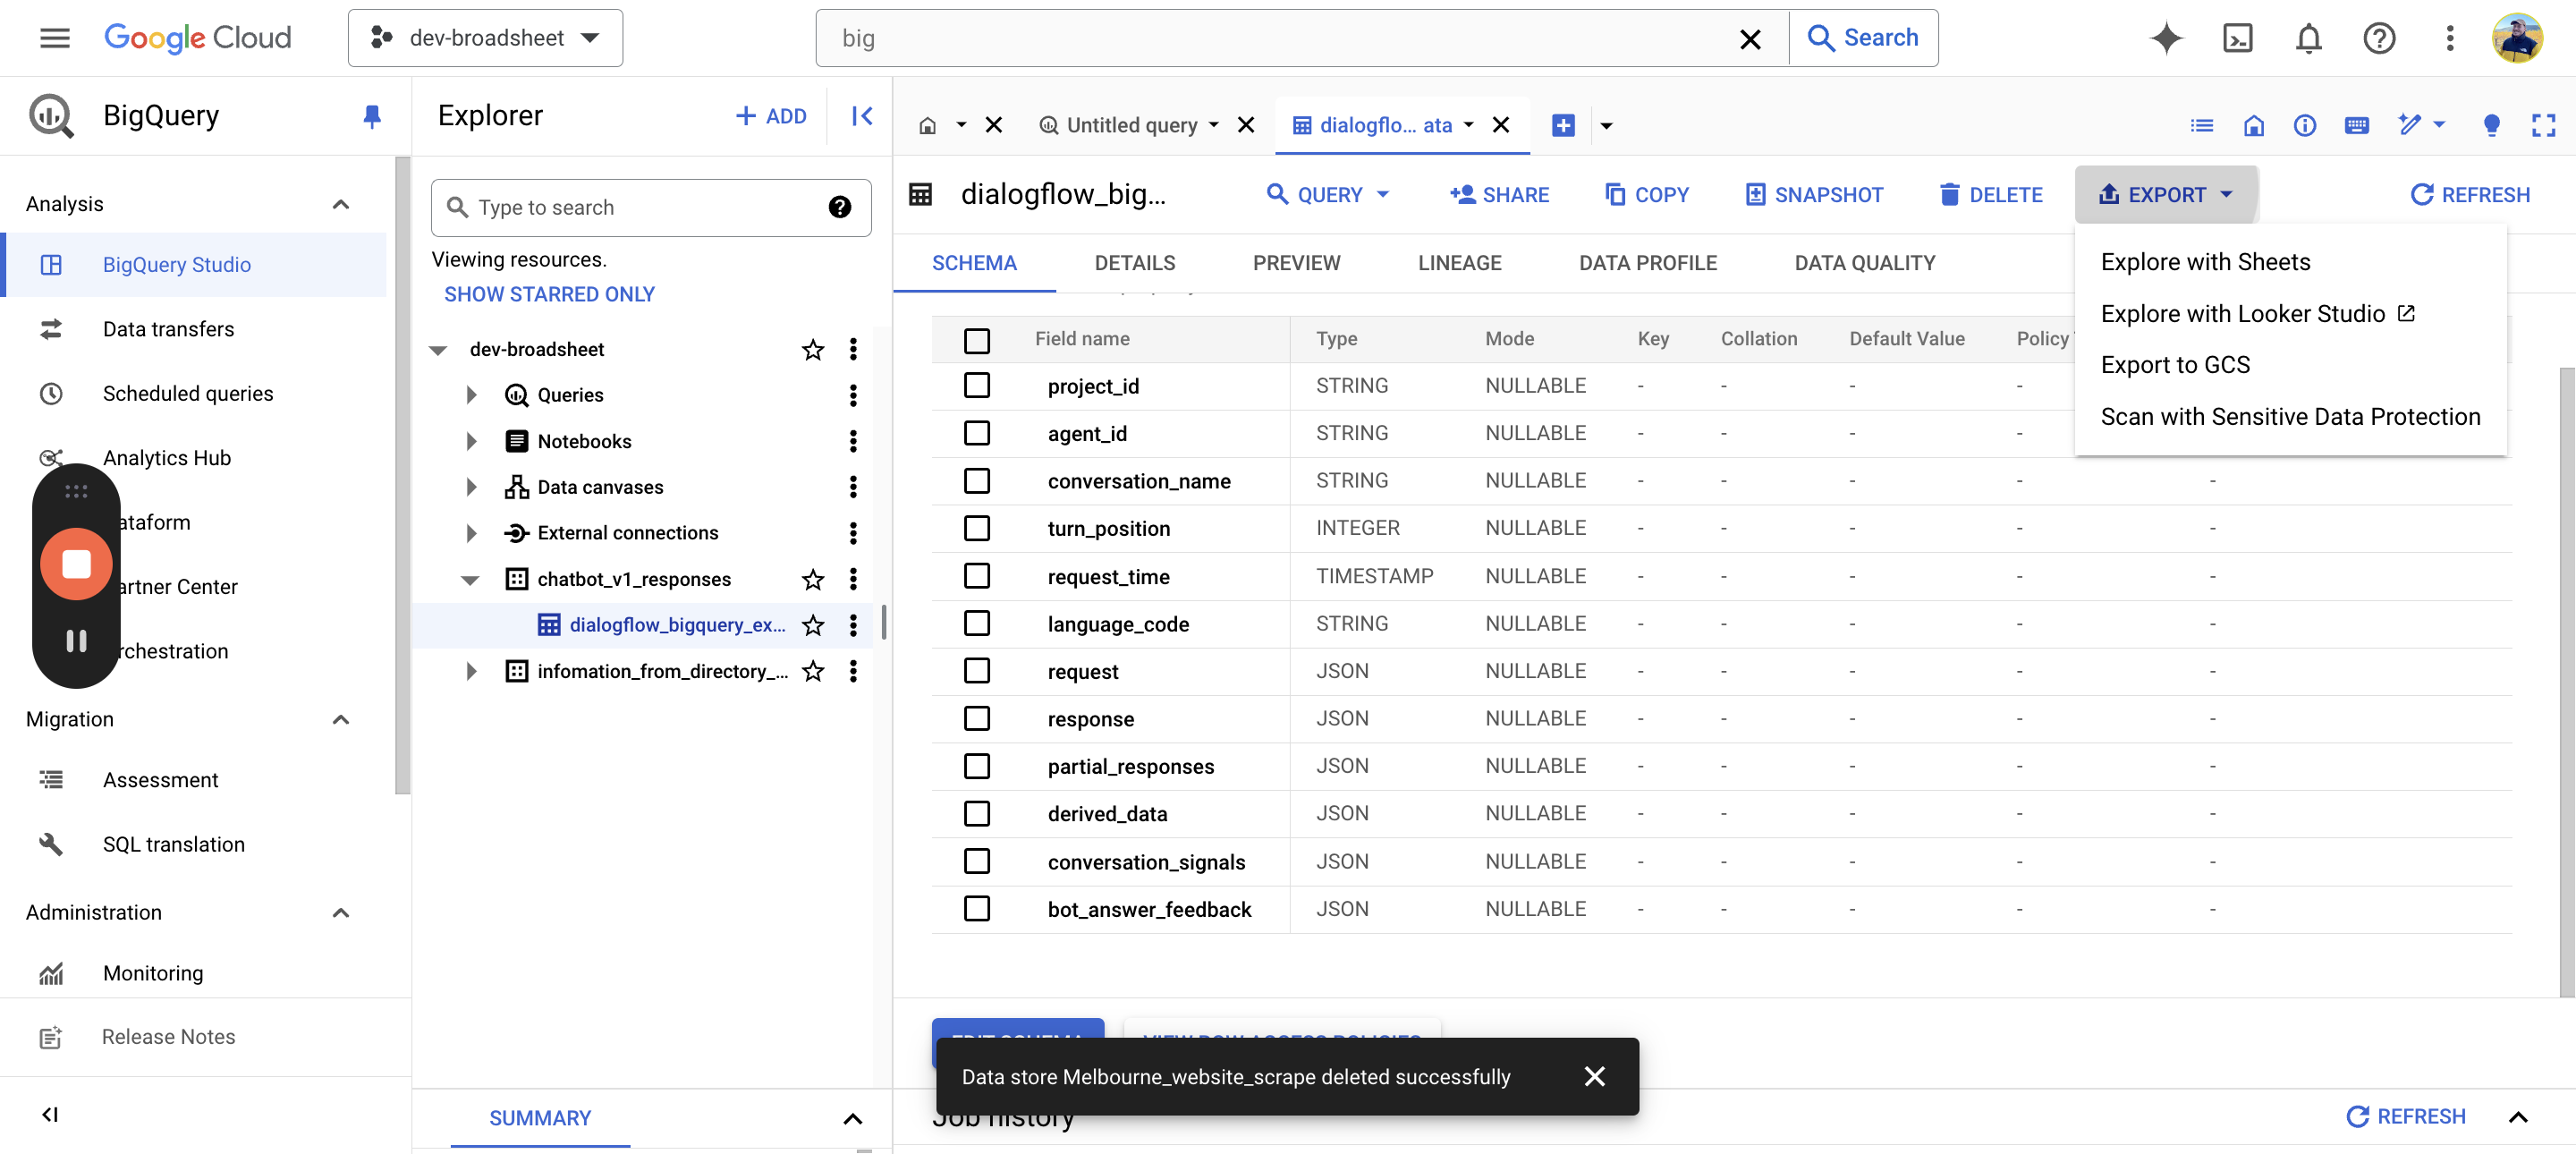Image resolution: width=2576 pixels, height=1154 pixels.
Task: Collapse the Administration section
Action: click(340, 912)
